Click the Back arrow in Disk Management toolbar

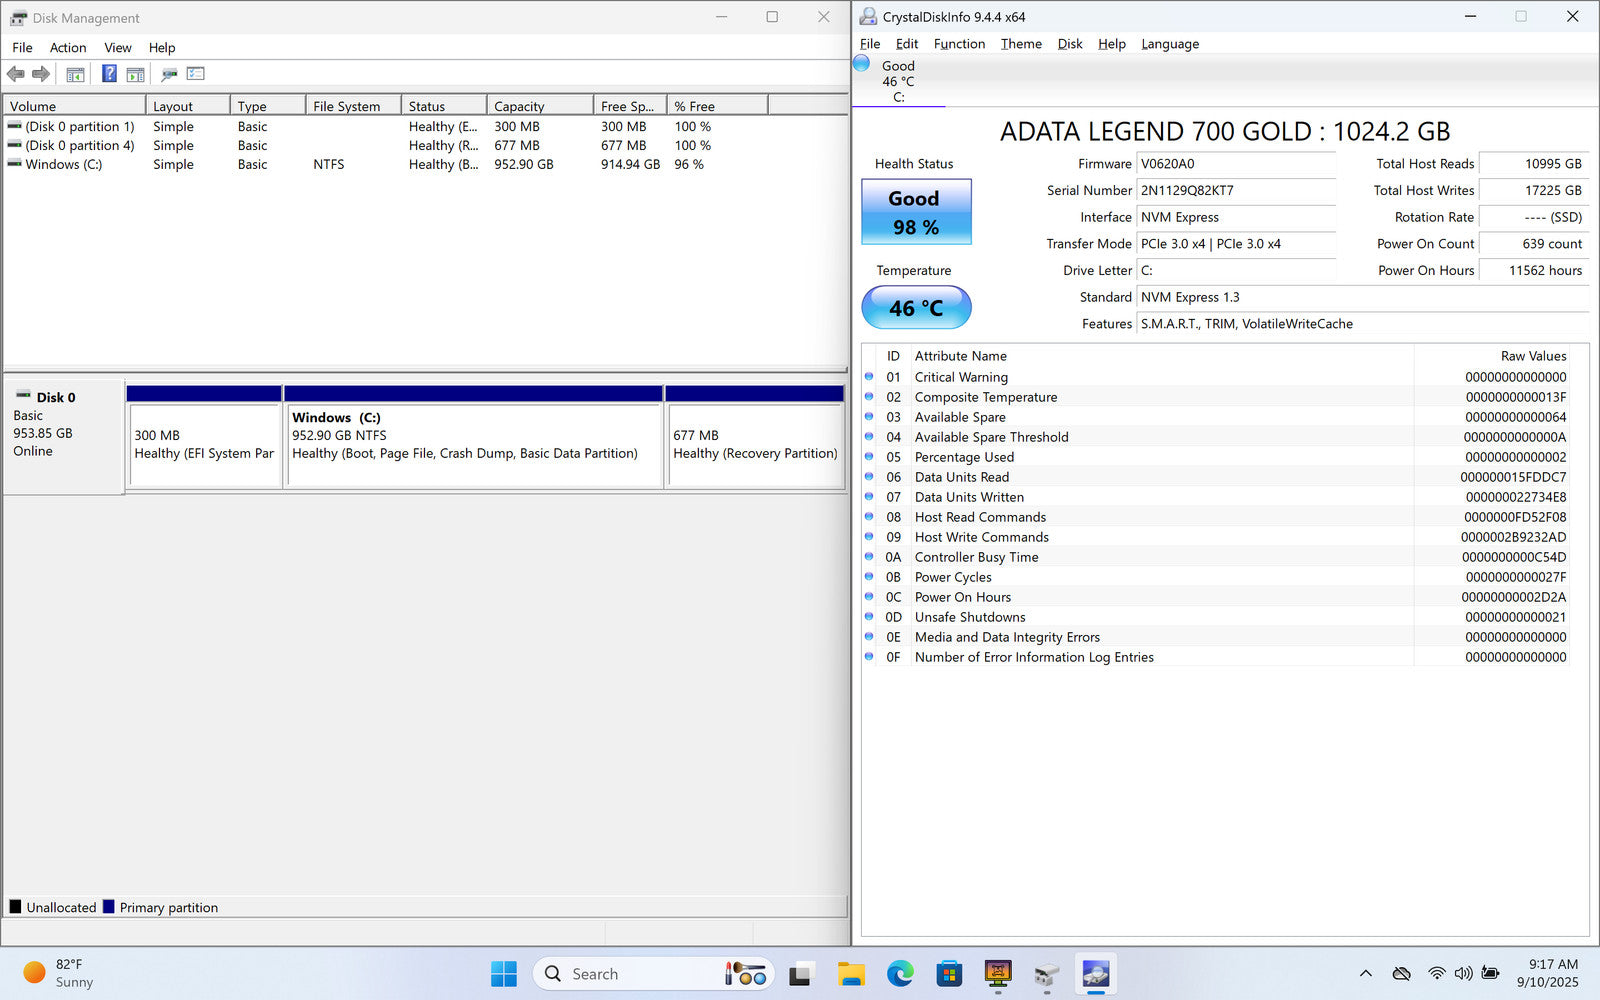(x=16, y=74)
